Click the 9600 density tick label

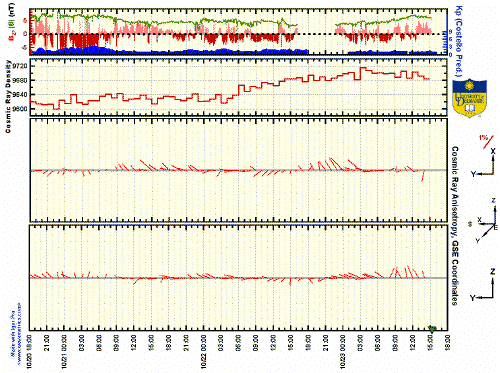20,109
